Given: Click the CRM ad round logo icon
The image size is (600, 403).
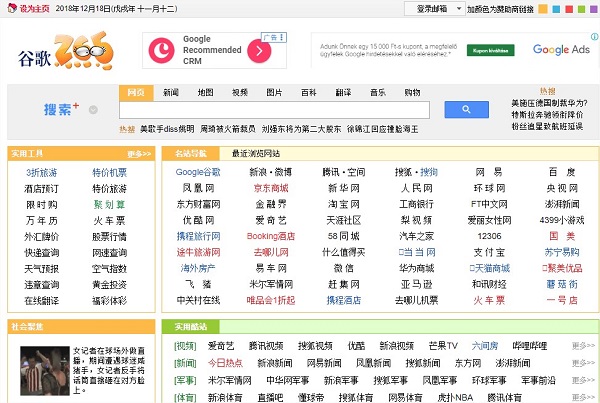Looking at the screenshot, I should click(x=161, y=50).
